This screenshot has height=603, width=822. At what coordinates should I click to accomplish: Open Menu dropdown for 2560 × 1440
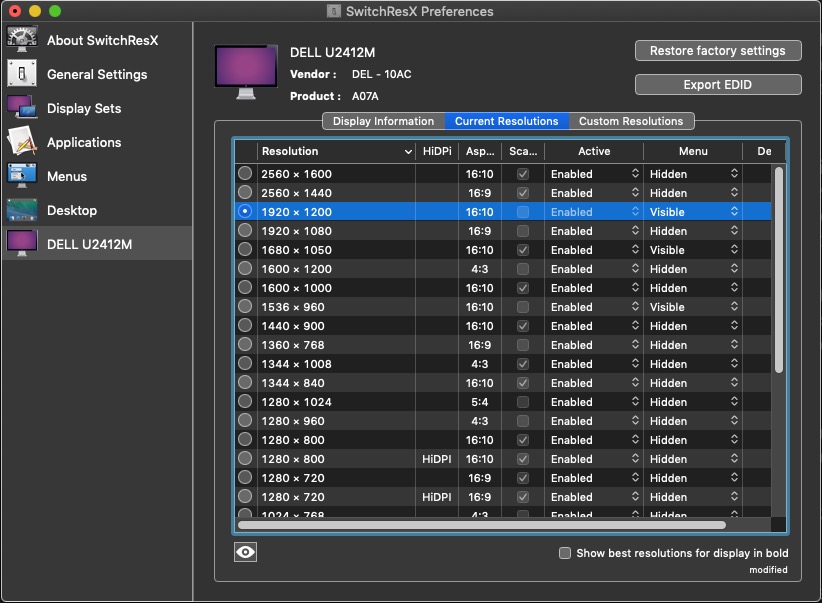point(693,192)
